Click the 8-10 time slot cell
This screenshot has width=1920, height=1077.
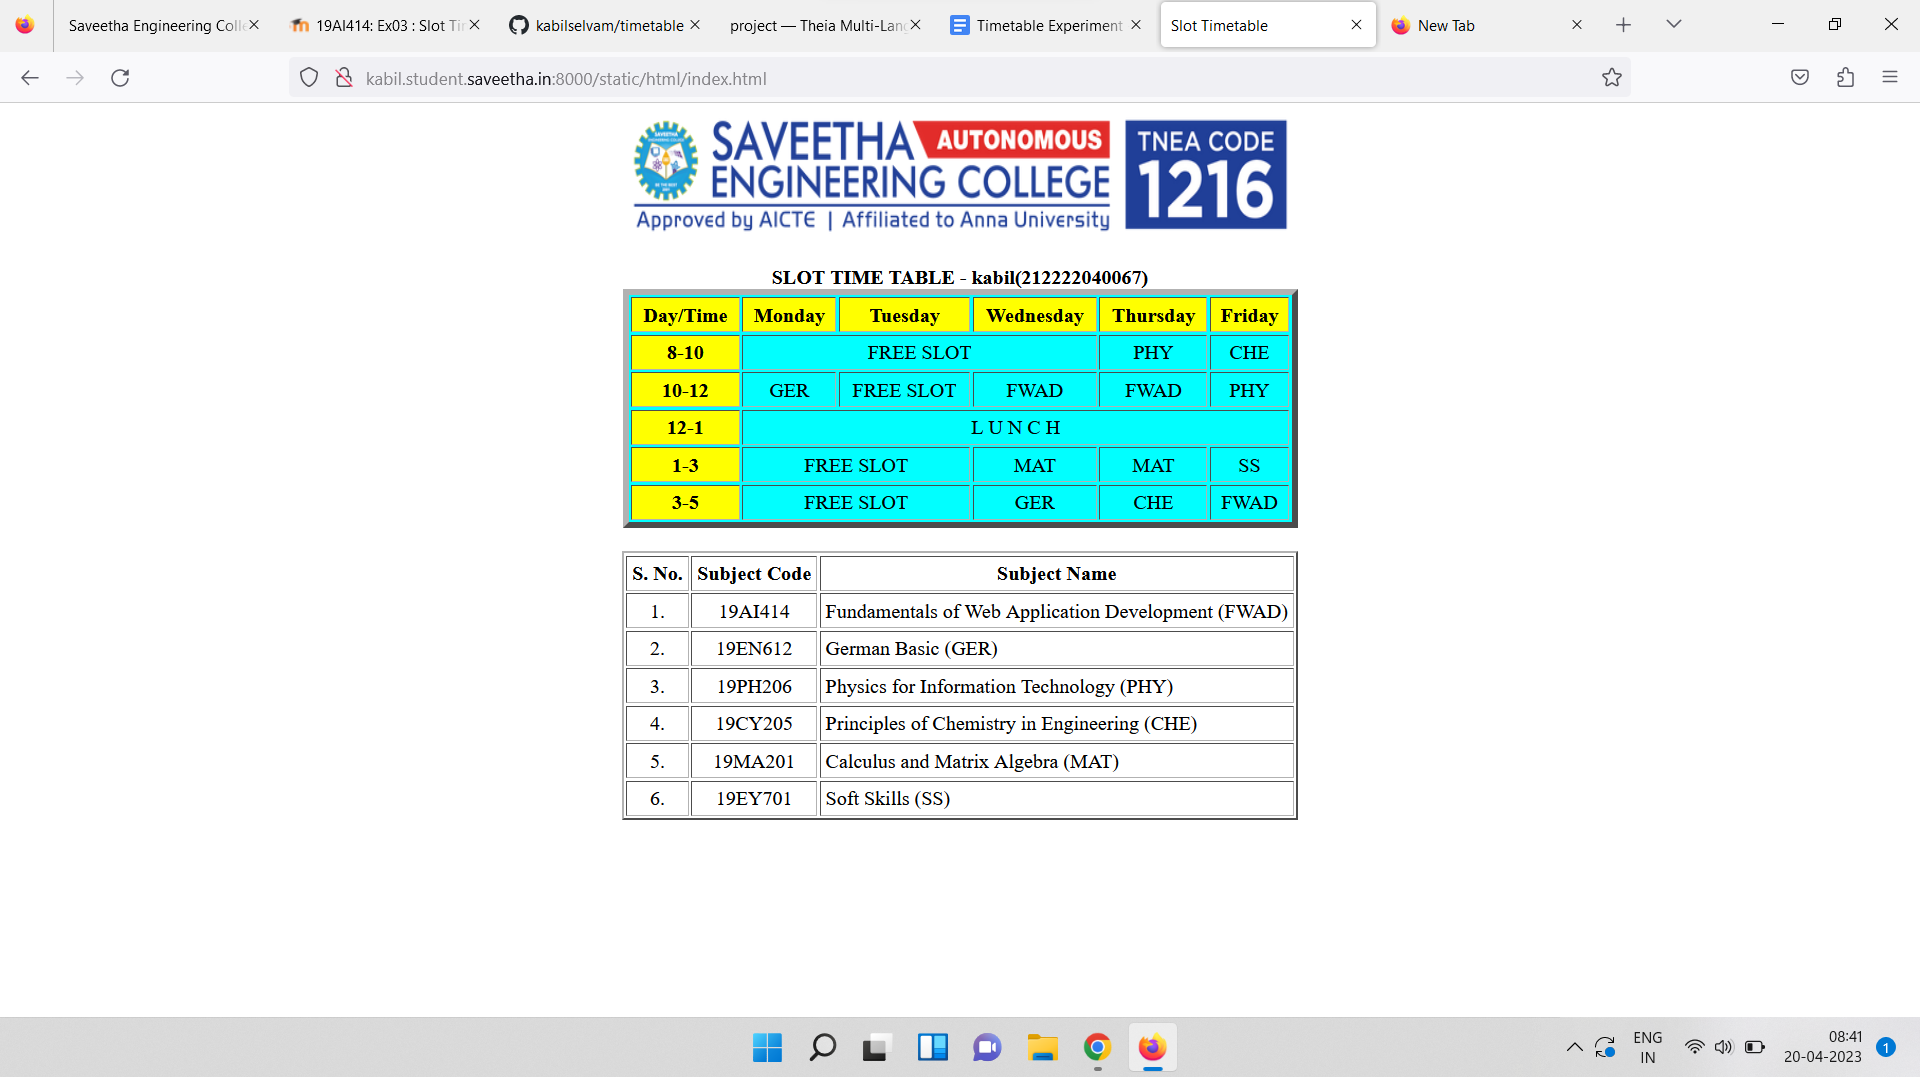685,353
